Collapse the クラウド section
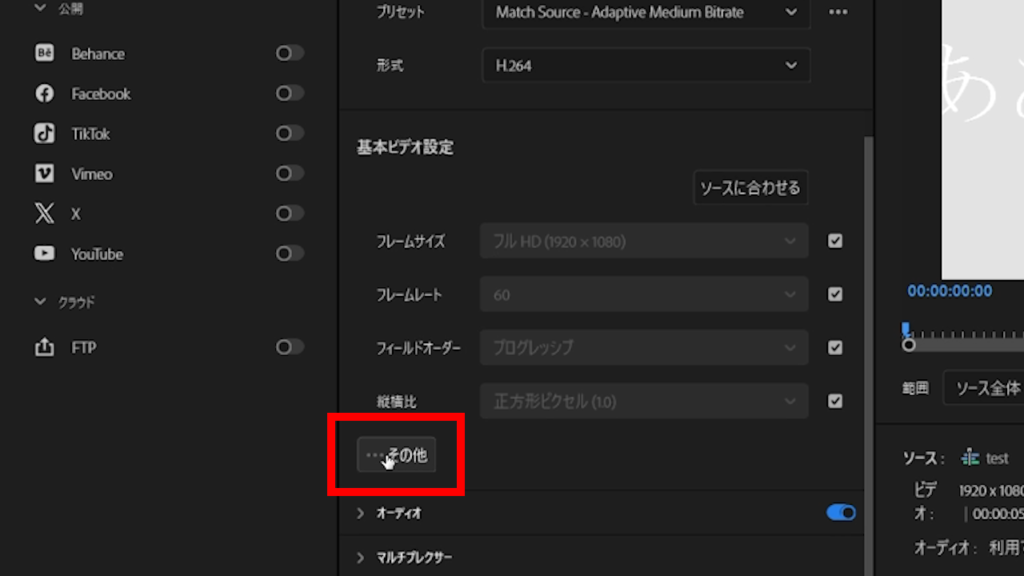 (40, 302)
